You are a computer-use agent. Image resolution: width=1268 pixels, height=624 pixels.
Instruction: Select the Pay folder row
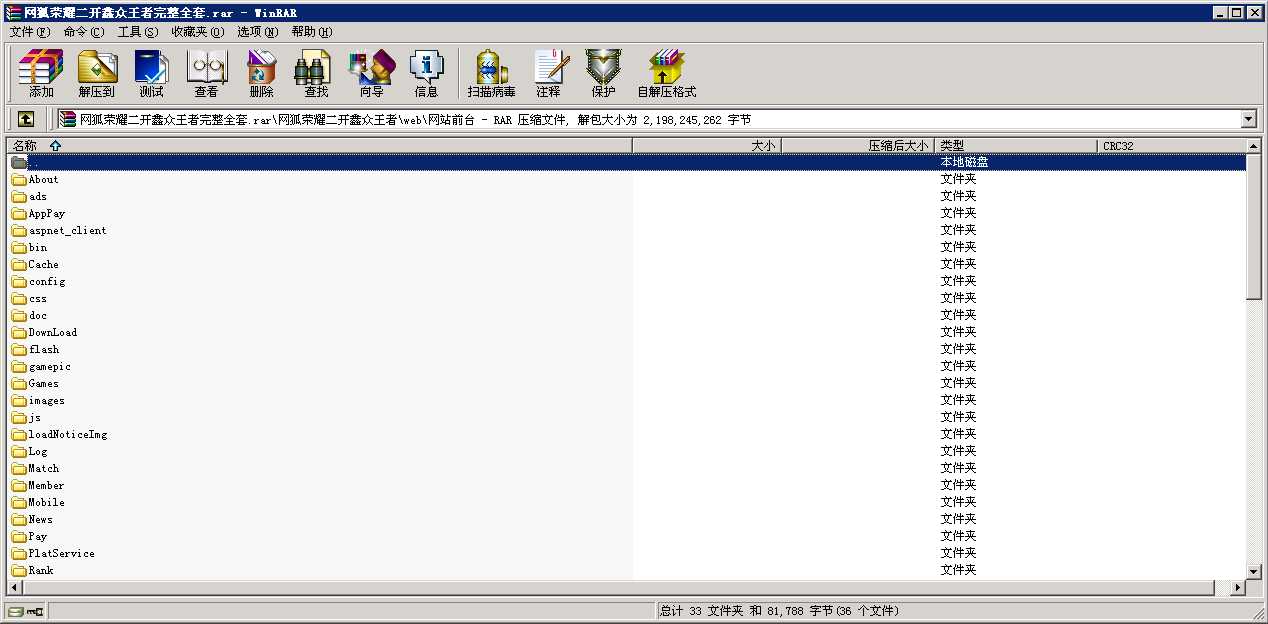coord(626,537)
